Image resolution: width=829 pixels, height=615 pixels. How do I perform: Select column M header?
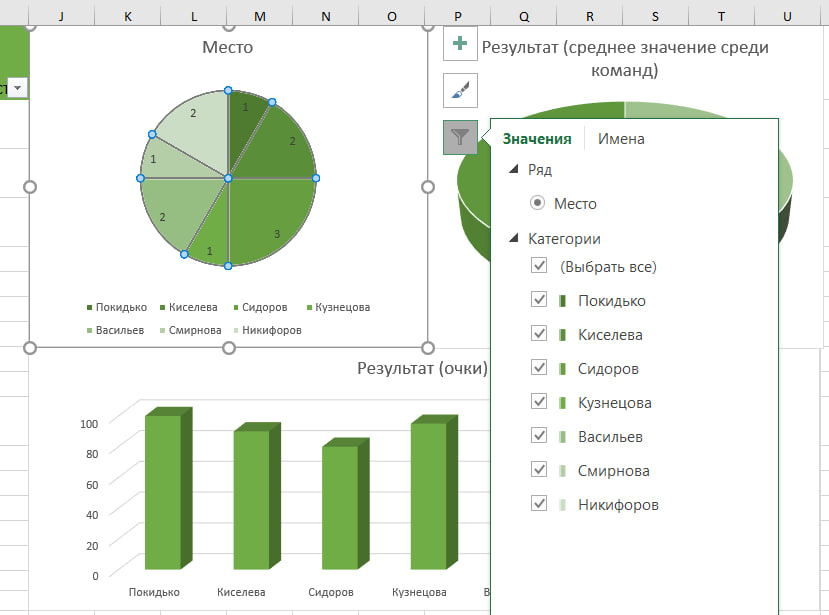coord(260,16)
